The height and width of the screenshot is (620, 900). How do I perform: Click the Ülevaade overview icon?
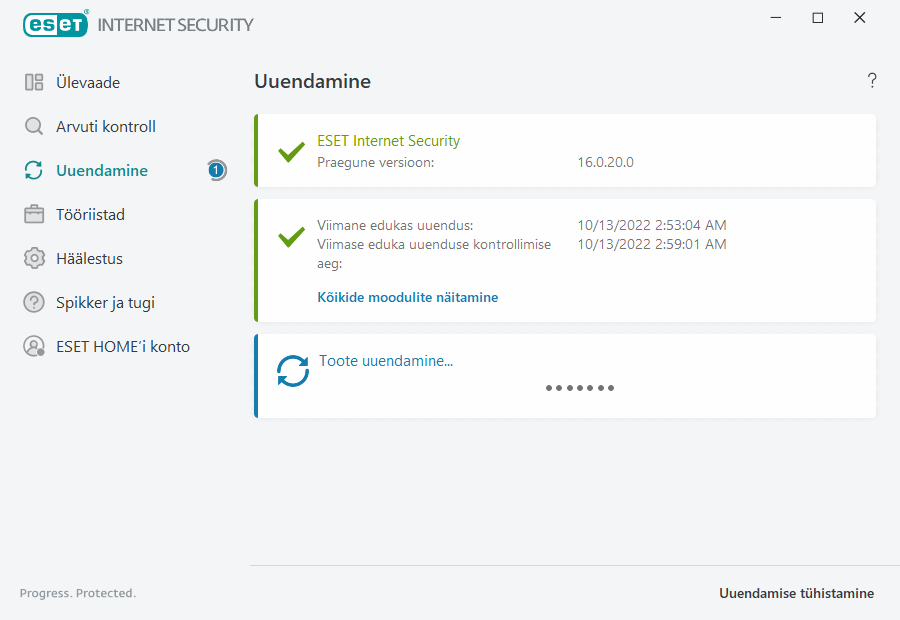tap(34, 83)
